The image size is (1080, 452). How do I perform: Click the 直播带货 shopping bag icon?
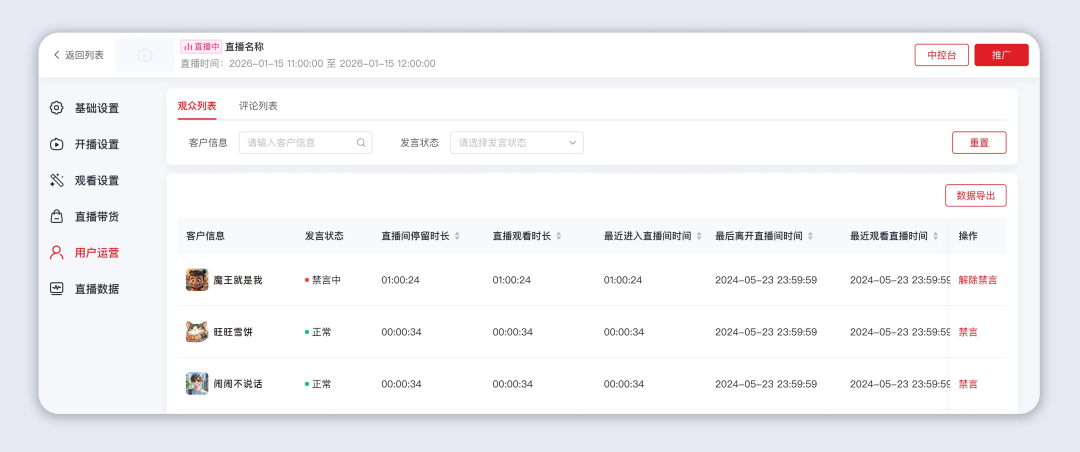tap(57, 216)
